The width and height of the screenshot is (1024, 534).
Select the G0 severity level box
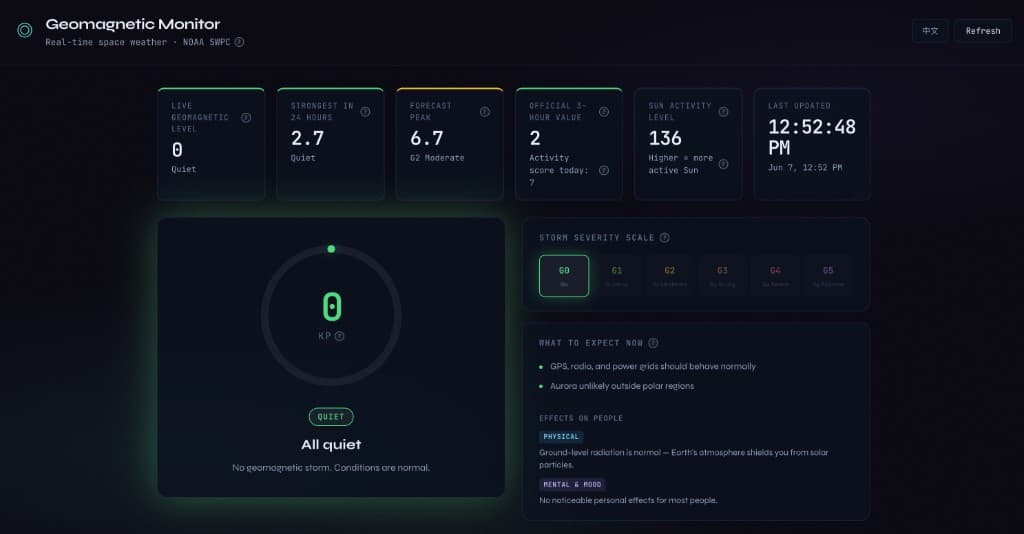[x=564, y=275]
